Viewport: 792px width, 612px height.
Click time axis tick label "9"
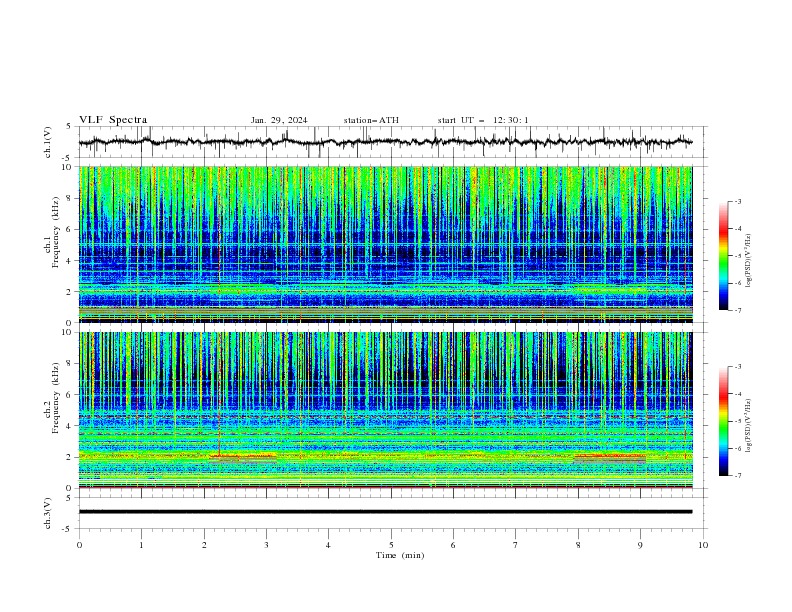click(x=640, y=545)
